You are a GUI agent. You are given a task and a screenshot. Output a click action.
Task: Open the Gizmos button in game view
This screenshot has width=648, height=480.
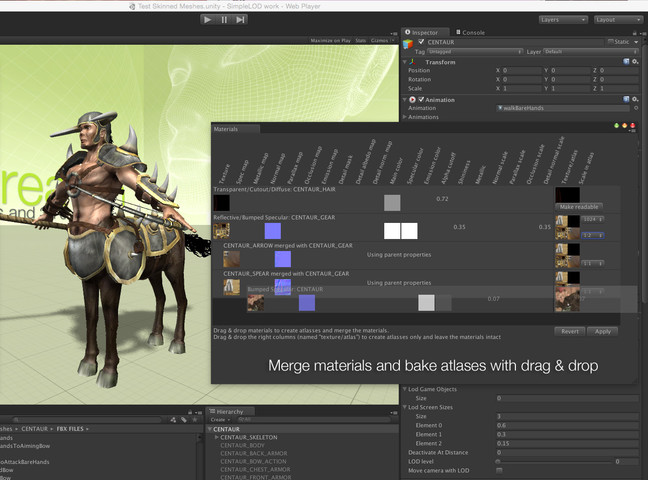click(382, 41)
